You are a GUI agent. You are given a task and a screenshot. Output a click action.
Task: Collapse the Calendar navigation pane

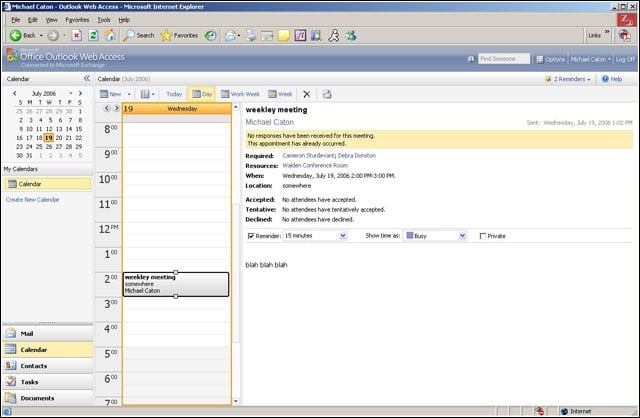coord(87,78)
